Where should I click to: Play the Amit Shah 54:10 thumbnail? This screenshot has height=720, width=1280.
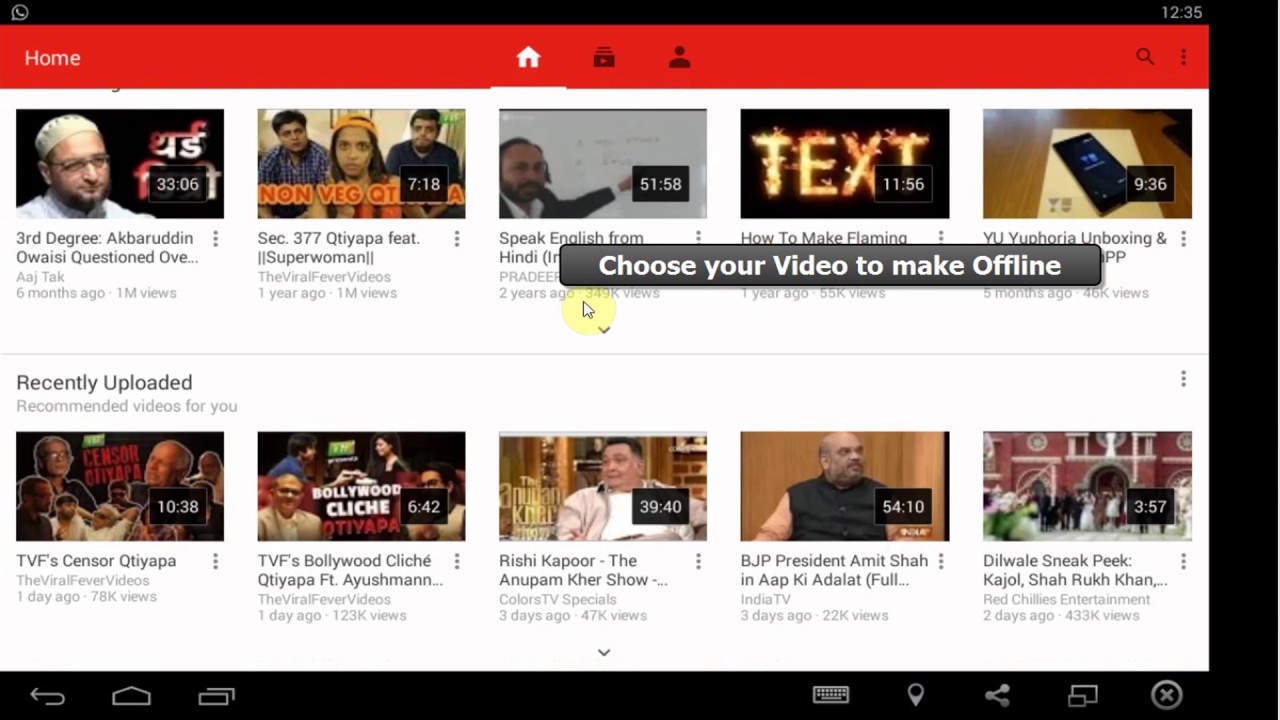pyautogui.click(x=845, y=486)
